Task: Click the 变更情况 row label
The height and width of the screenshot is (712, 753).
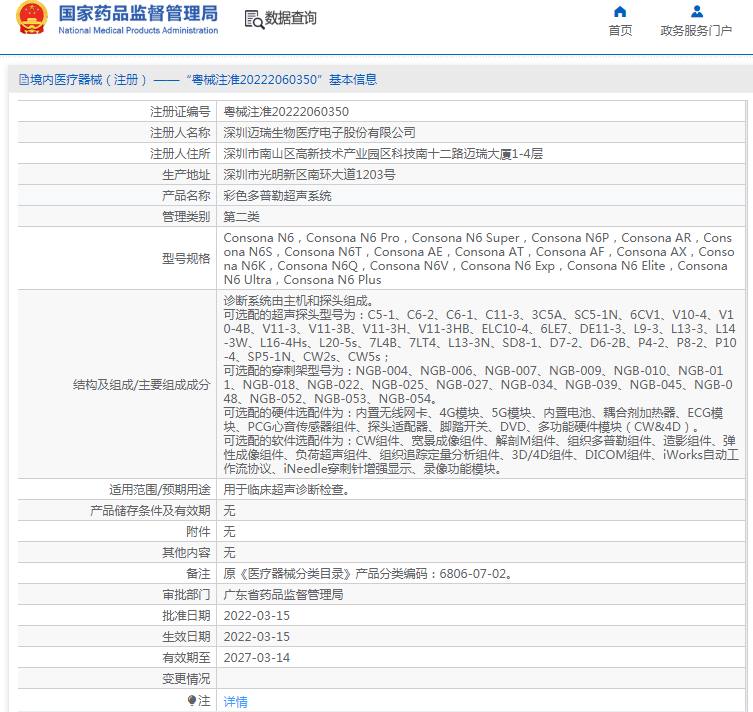Action: (x=186, y=679)
